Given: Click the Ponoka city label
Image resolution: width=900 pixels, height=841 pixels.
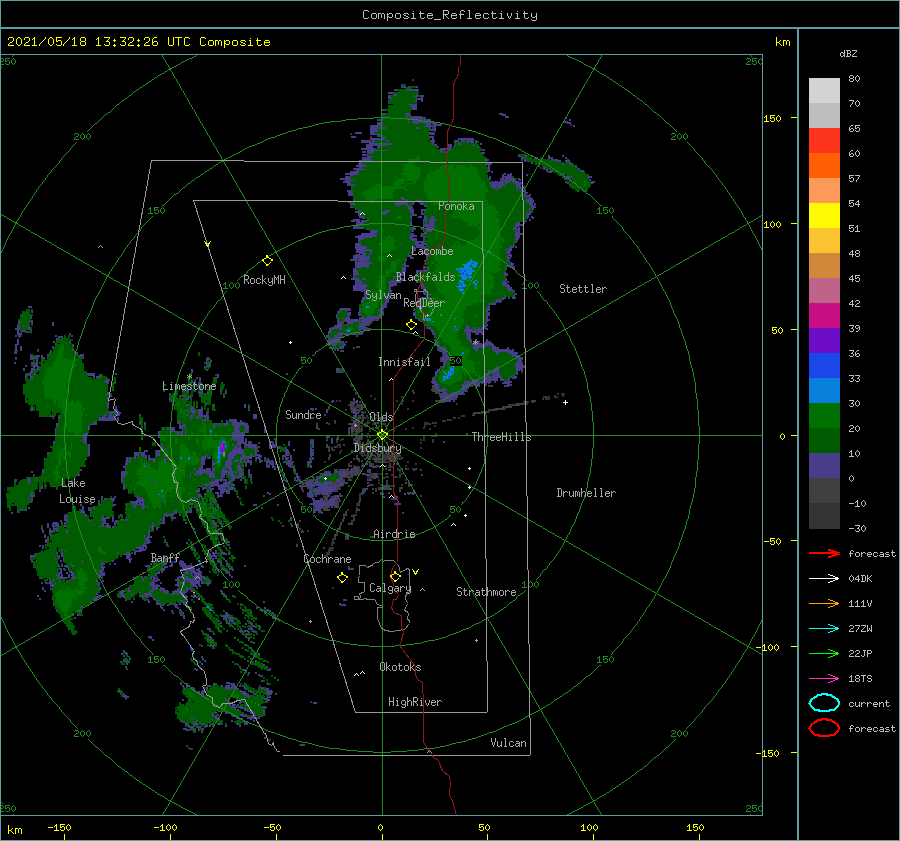Looking at the screenshot, I should pyautogui.click(x=456, y=206).
